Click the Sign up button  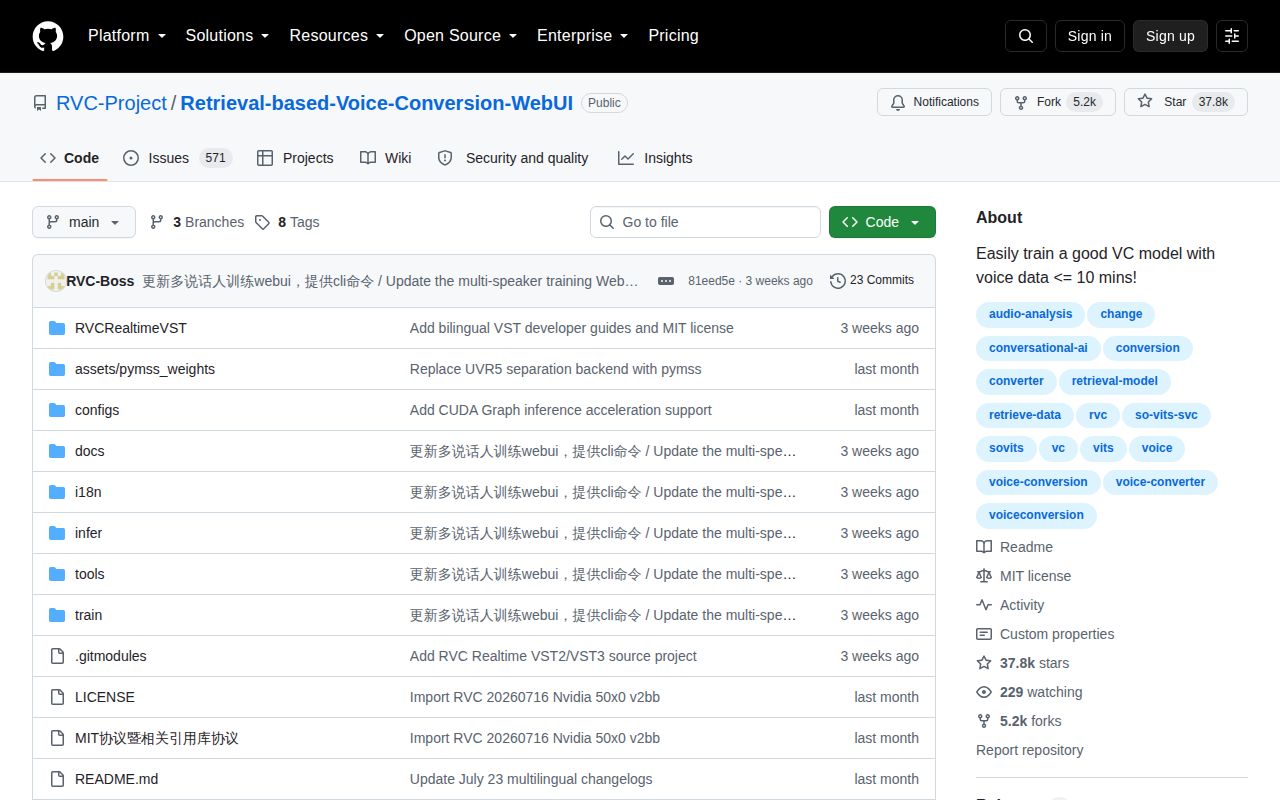pyautogui.click(x=1170, y=36)
